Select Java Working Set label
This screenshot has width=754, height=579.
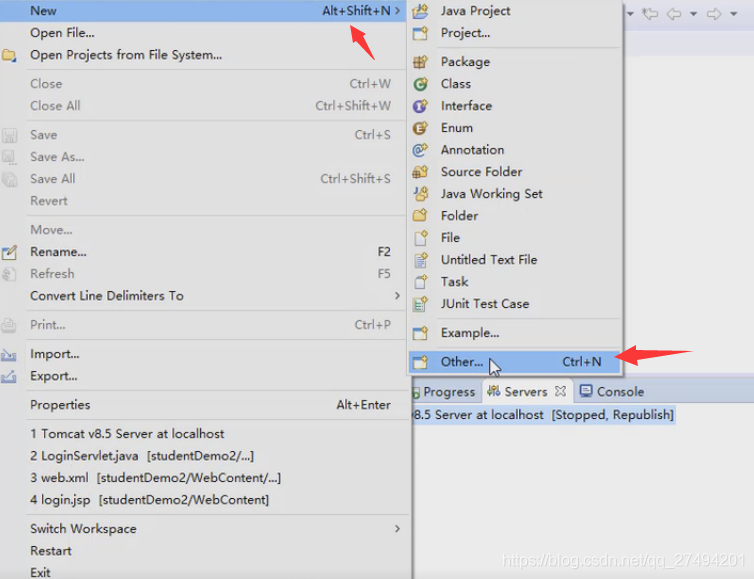click(491, 194)
